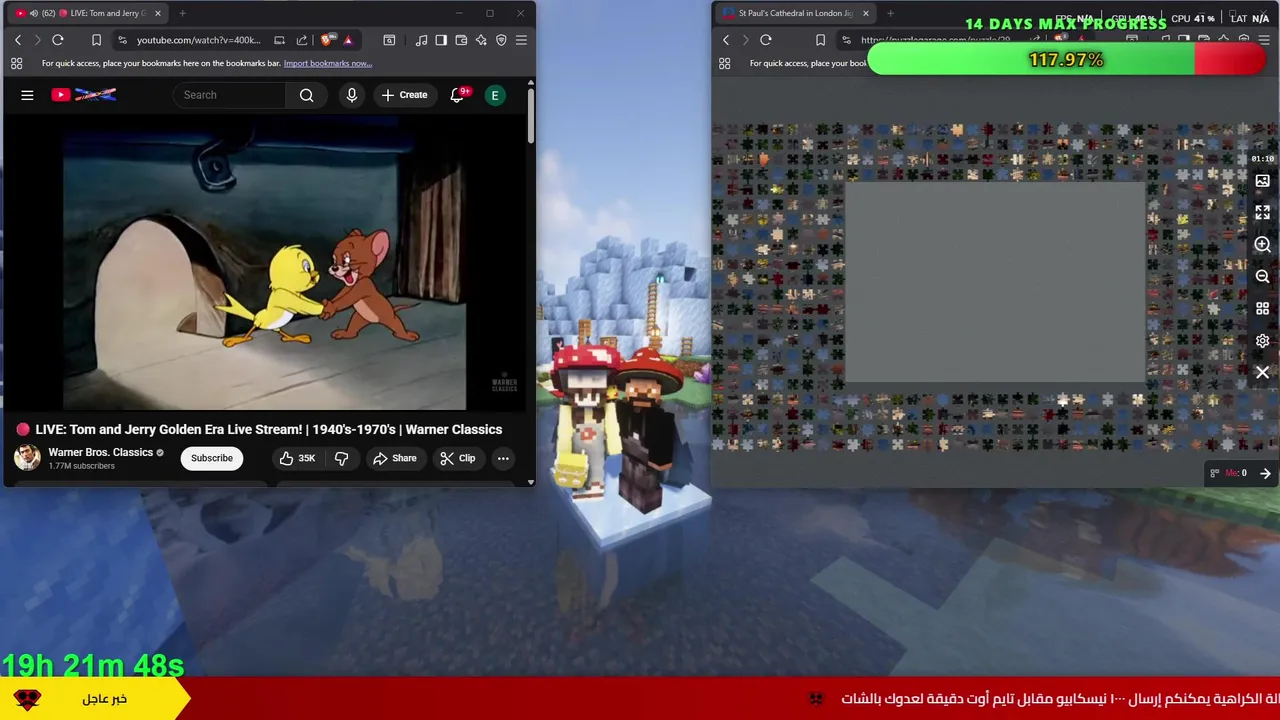Open Brave Rewards triangle icon

click(x=348, y=40)
